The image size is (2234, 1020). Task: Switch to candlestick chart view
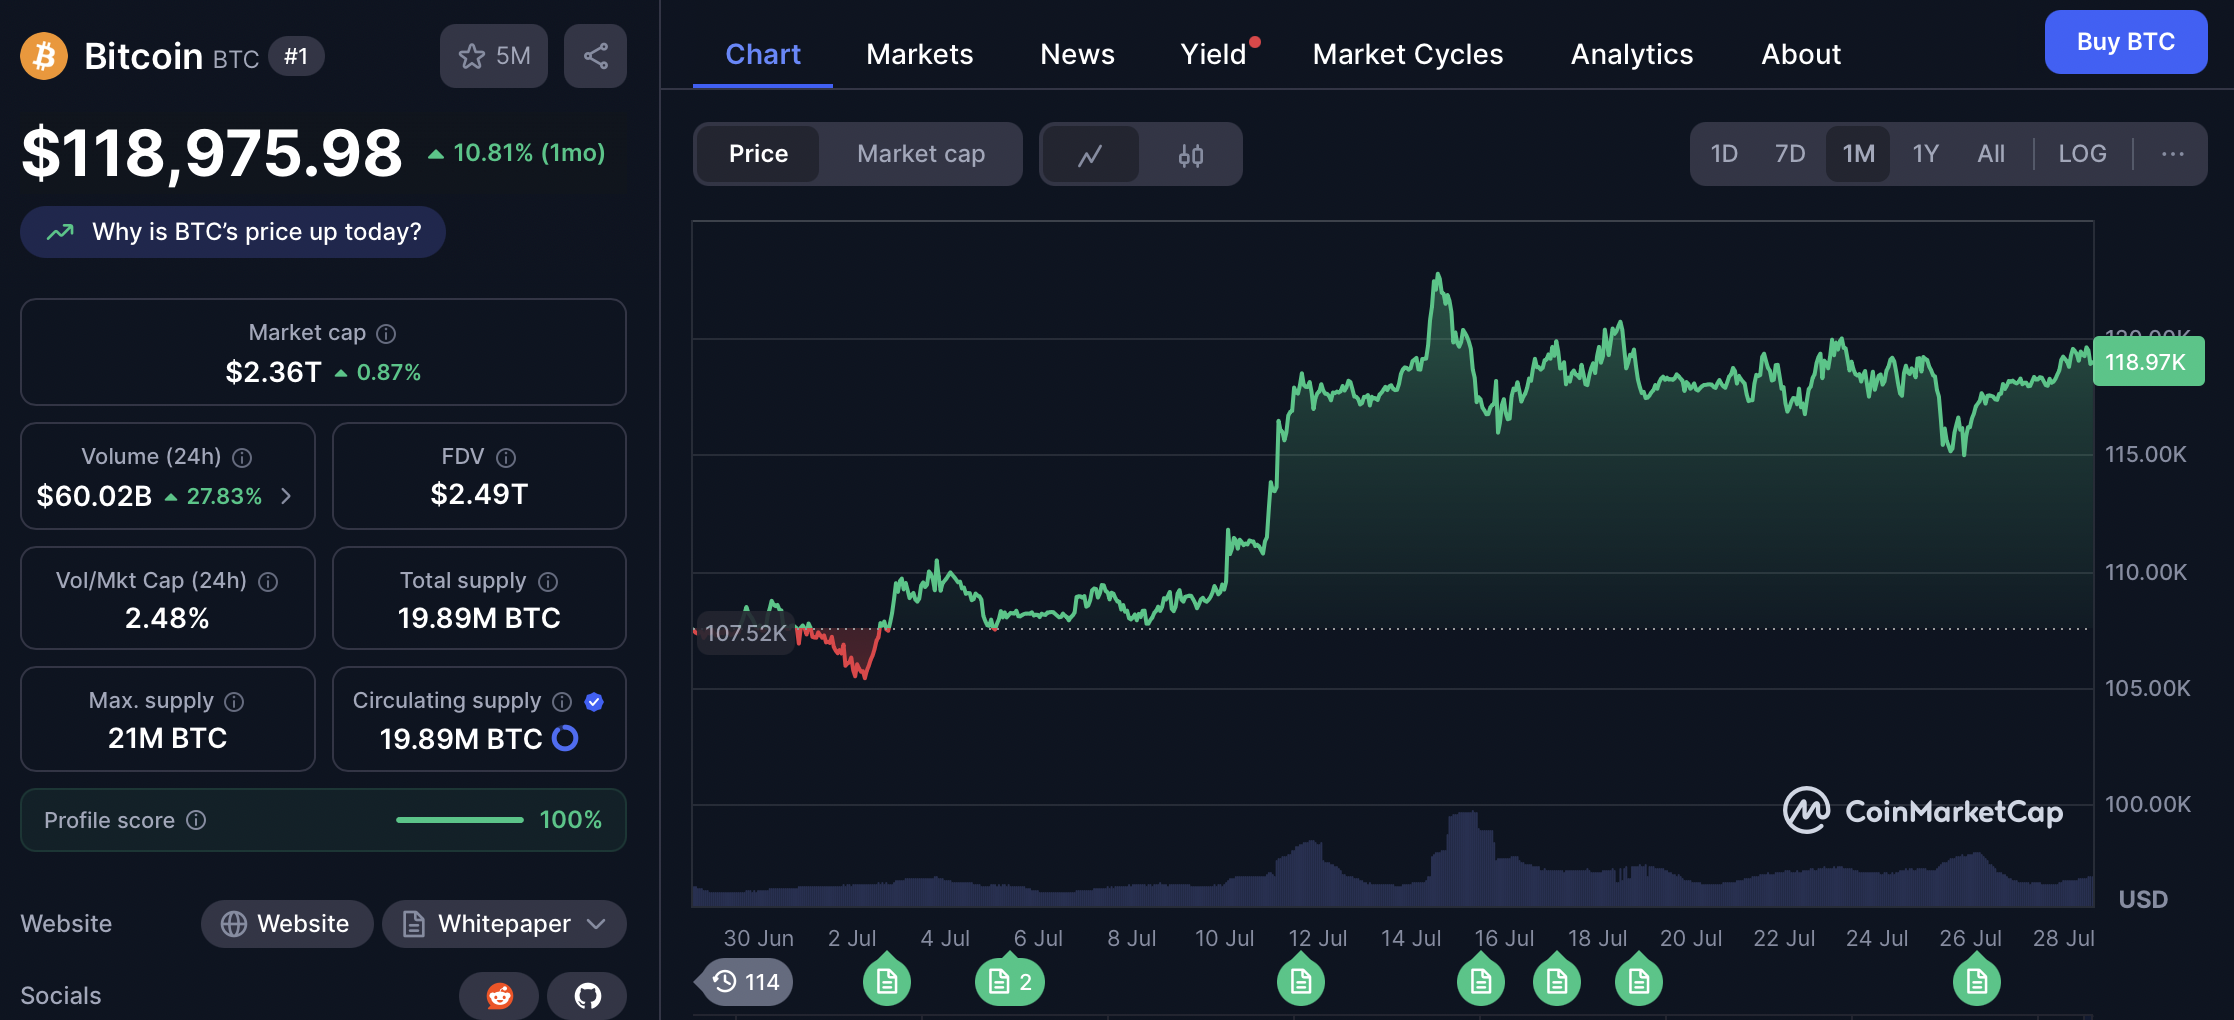tap(1190, 154)
